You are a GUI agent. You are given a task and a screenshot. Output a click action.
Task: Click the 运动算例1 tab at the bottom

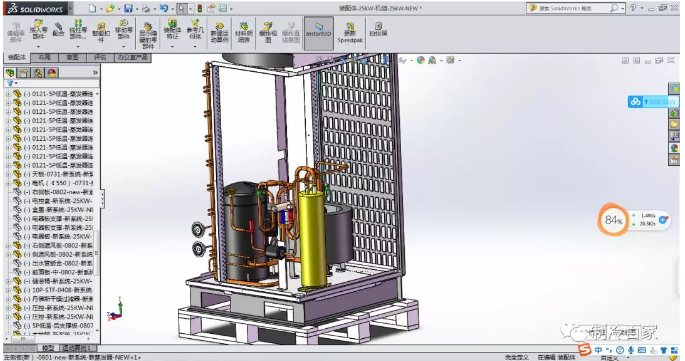pyautogui.click(x=77, y=348)
